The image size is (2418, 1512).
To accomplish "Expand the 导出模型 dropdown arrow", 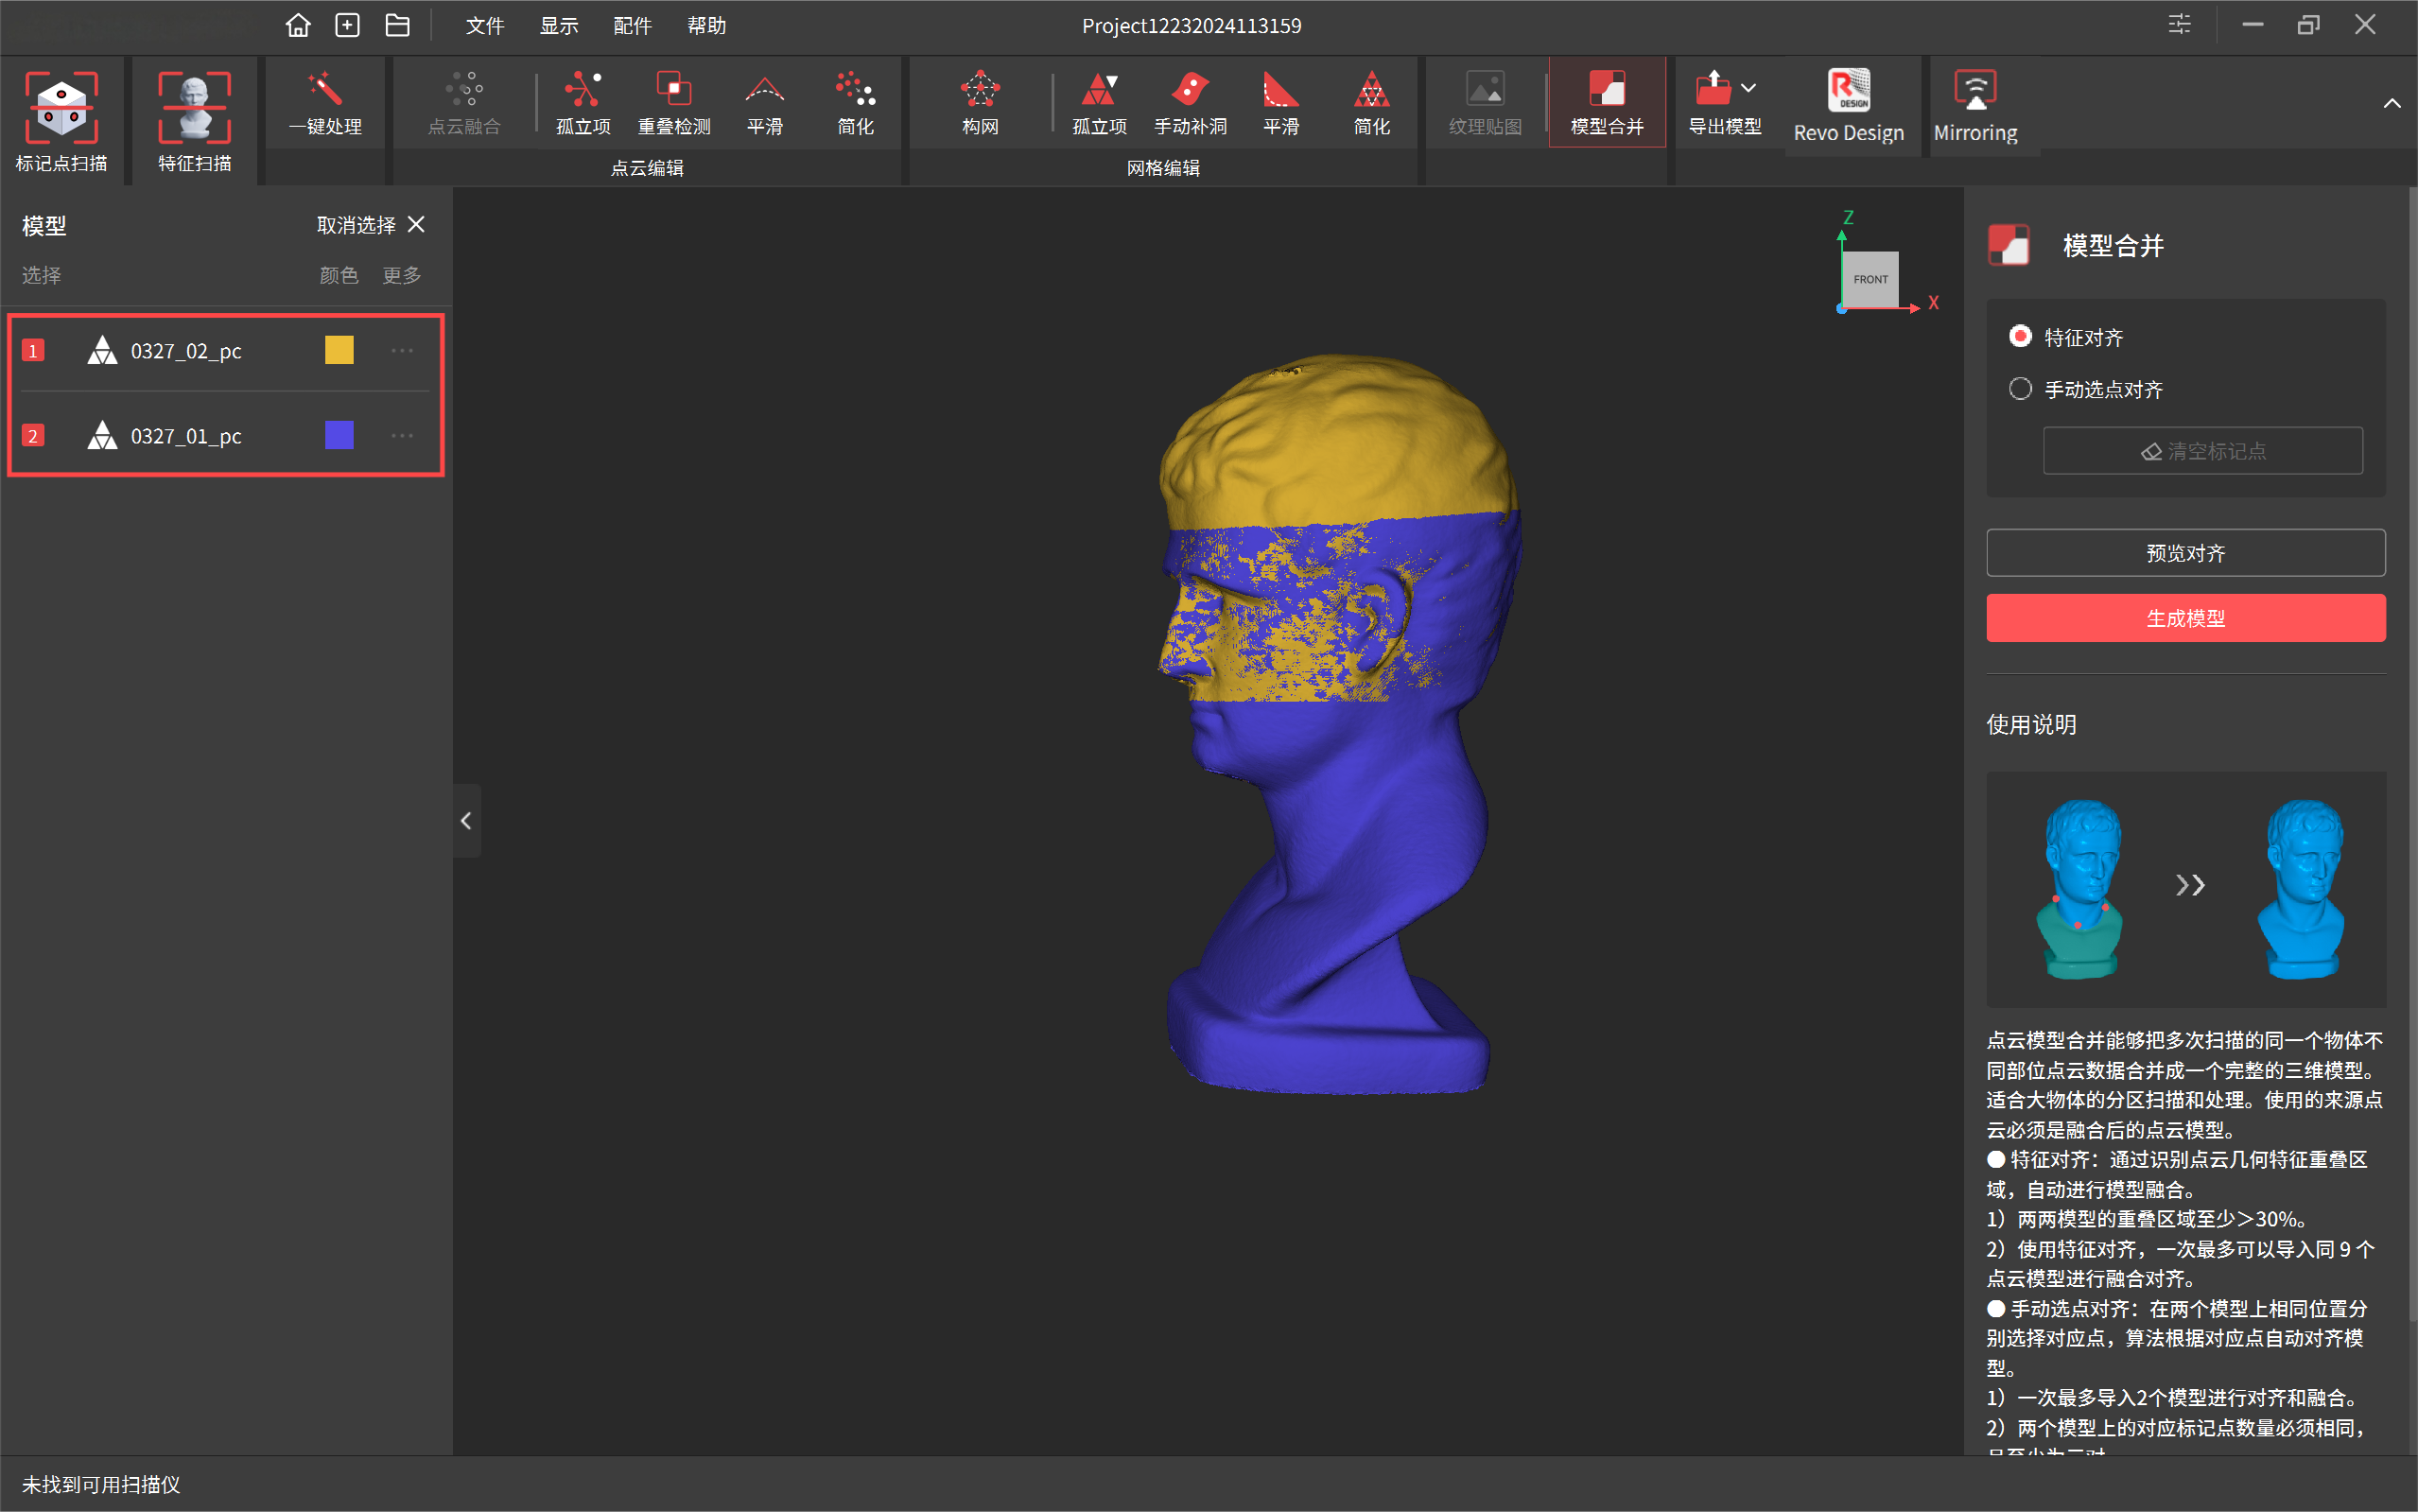I will click(x=1748, y=88).
